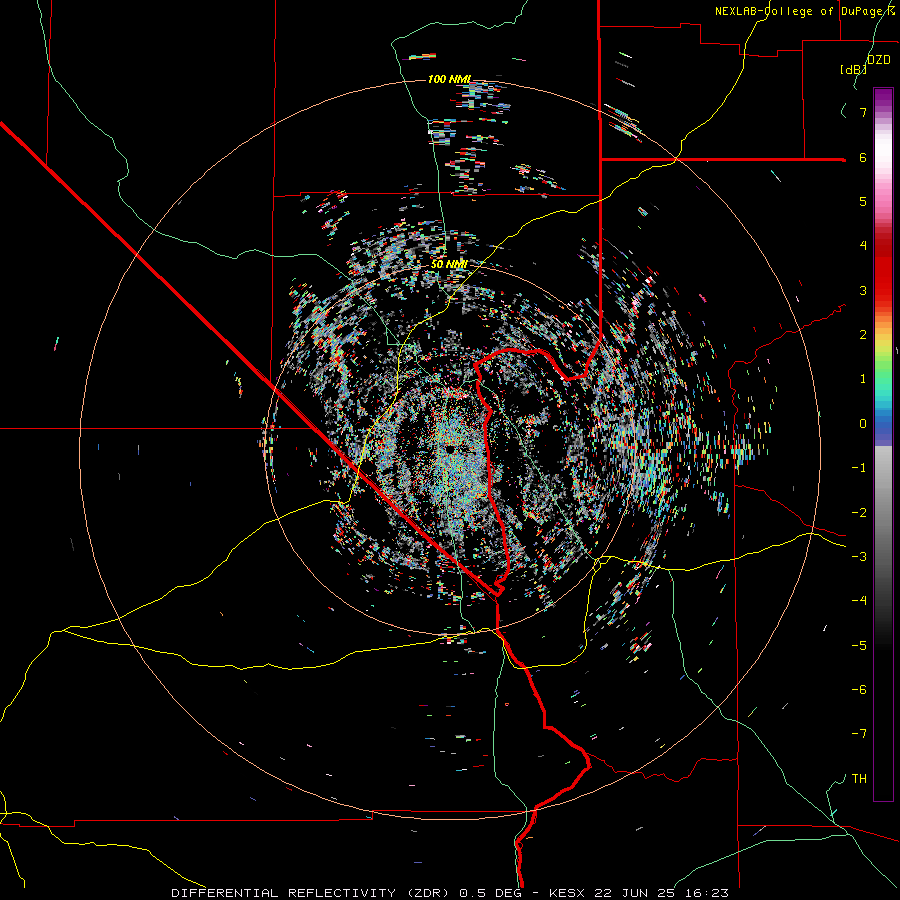This screenshot has width=900, height=900.
Task: Click the "TH" threshold label on scale
Action: tap(859, 779)
